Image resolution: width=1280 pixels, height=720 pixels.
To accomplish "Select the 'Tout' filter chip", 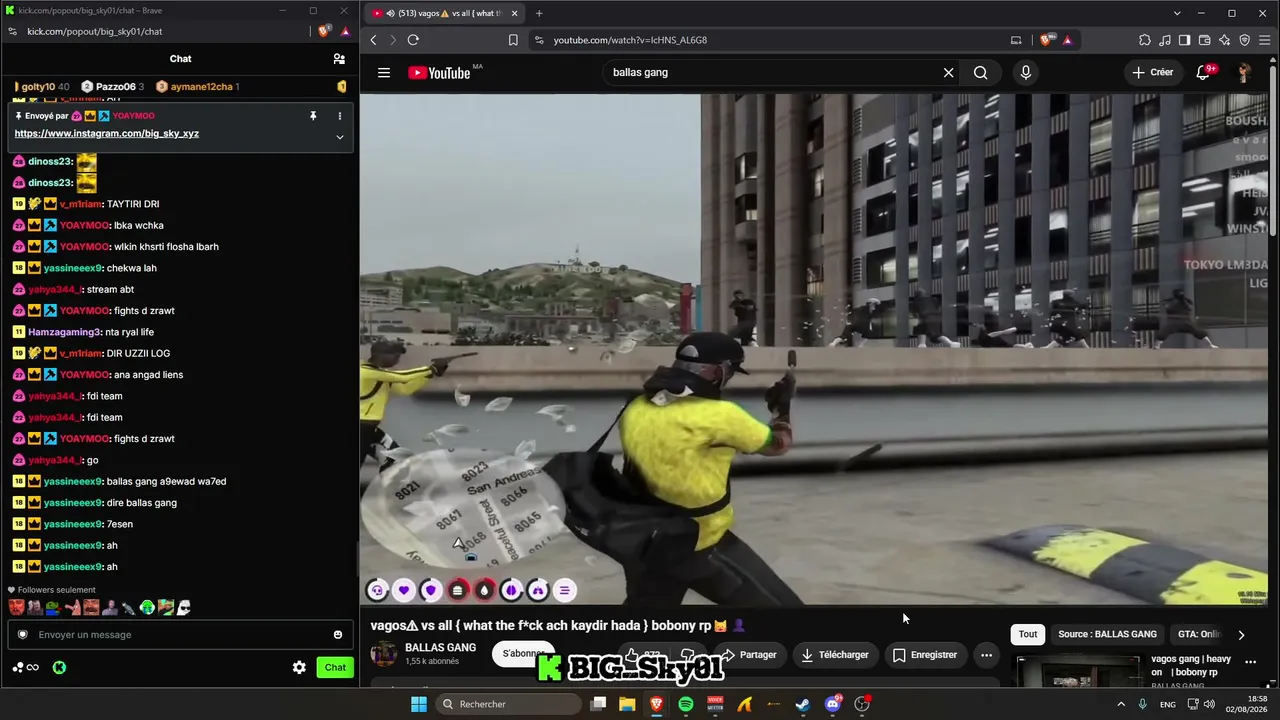I will click(x=1028, y=634).
